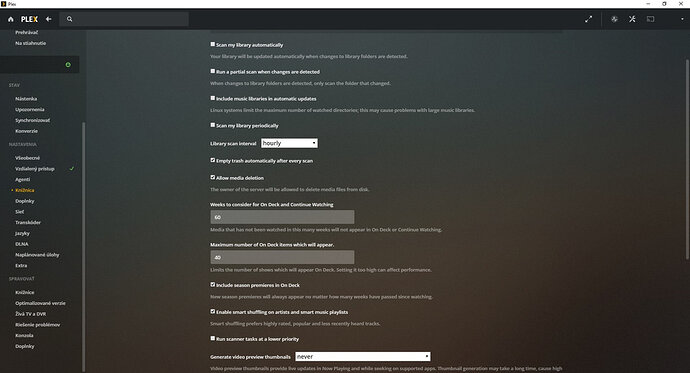The image size is (690, 373).
Task: Open Optimalizované verzie
Action: 40,303
